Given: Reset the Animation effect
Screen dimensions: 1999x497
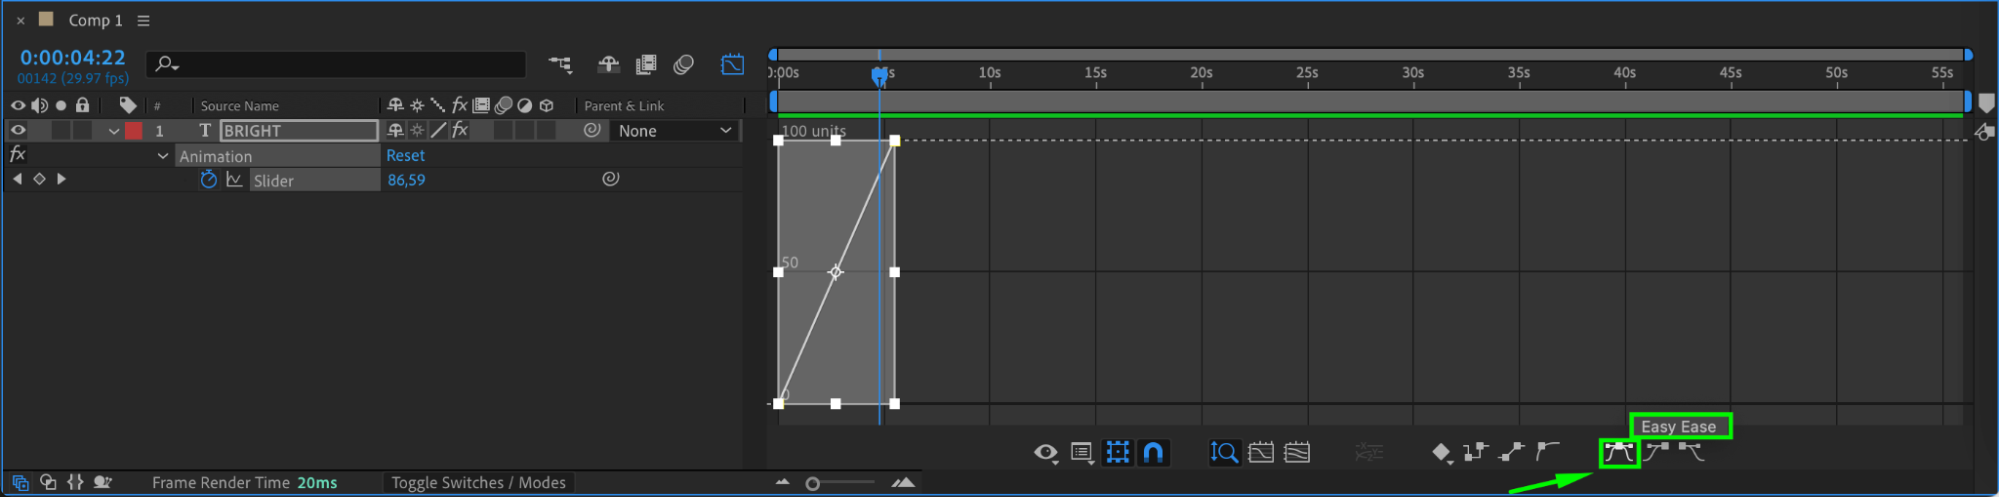Looking at the screenshot, I should pyautogui.click(x=405, y=156).
